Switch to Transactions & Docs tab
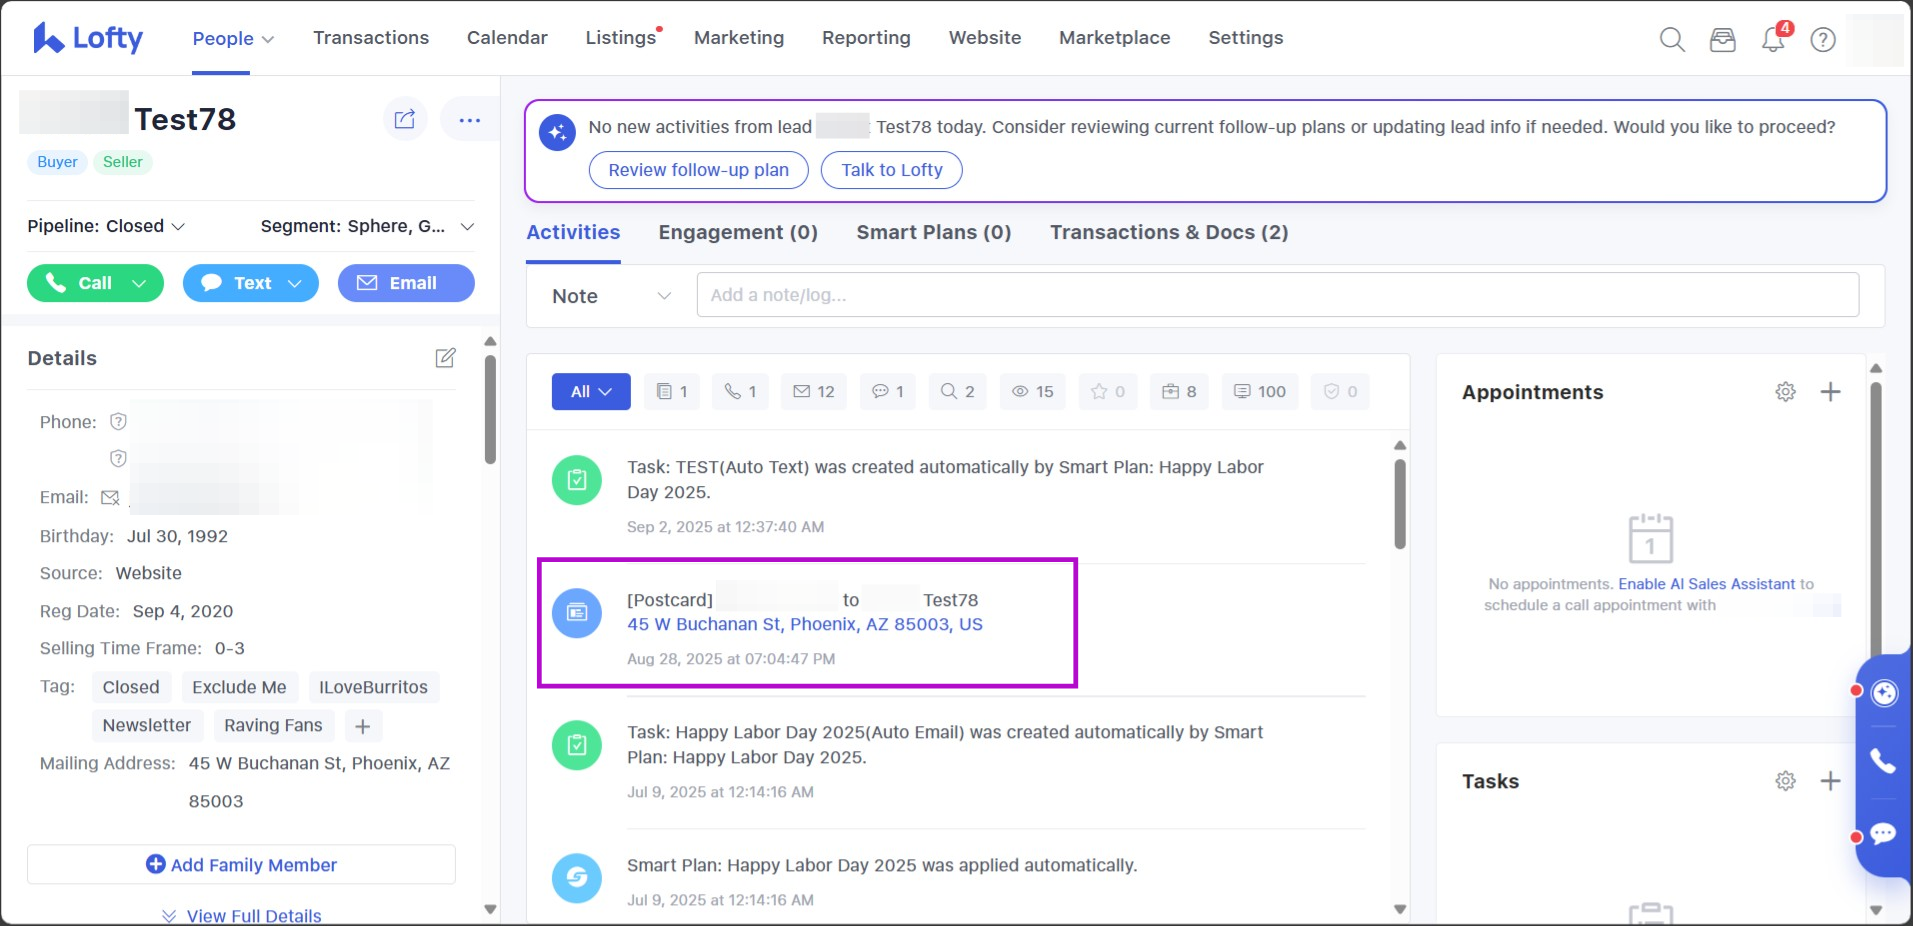 tap(1168, 232)
